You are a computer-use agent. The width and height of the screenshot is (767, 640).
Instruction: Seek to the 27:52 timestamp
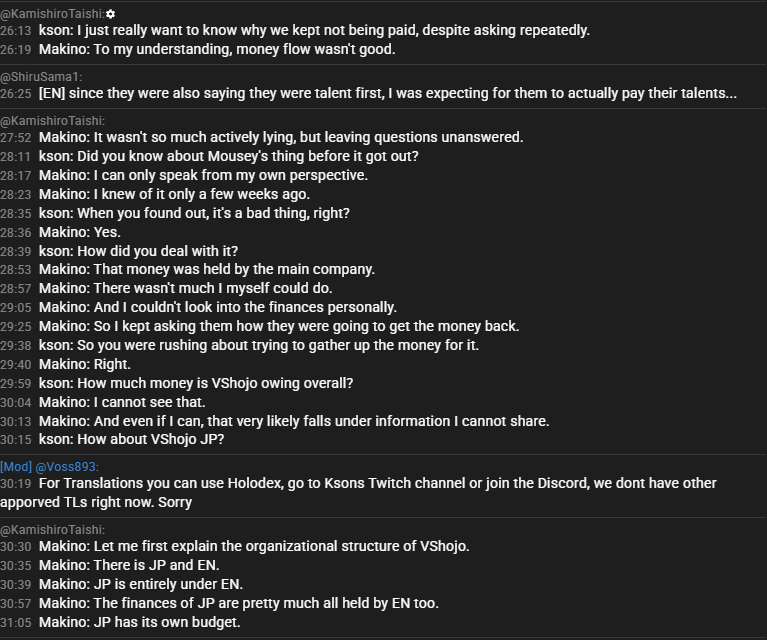point(16,137)
